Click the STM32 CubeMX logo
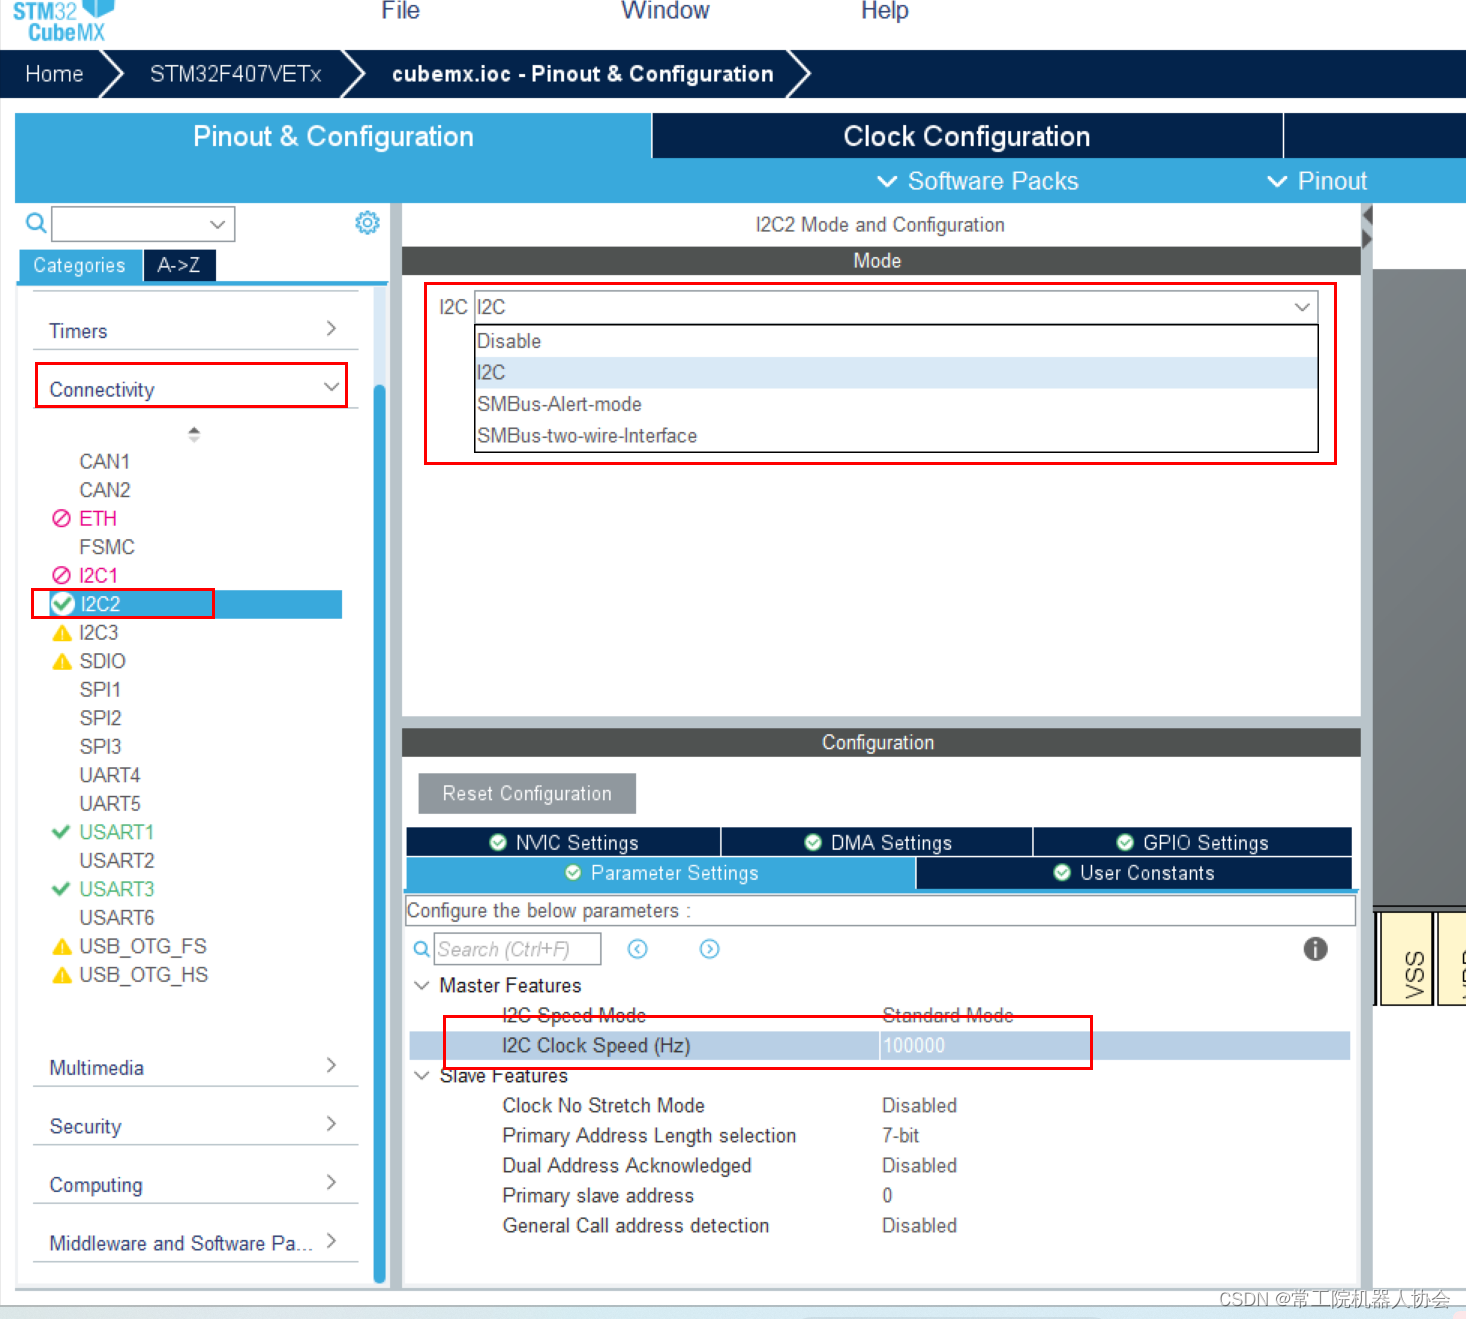The width and height of the screenshot is (1466, 1319). coord(64,20)
